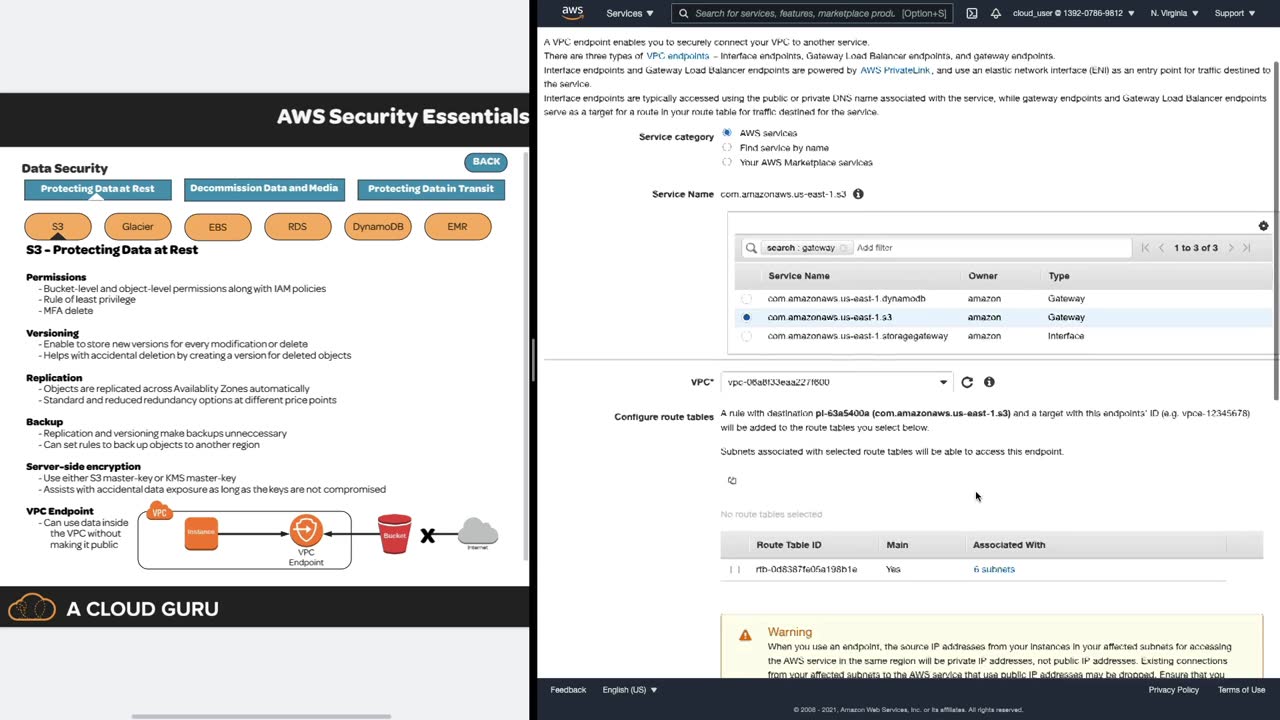
Task: Go to last page of service results
Action: pyautogui.click(x=1246, y=248)
